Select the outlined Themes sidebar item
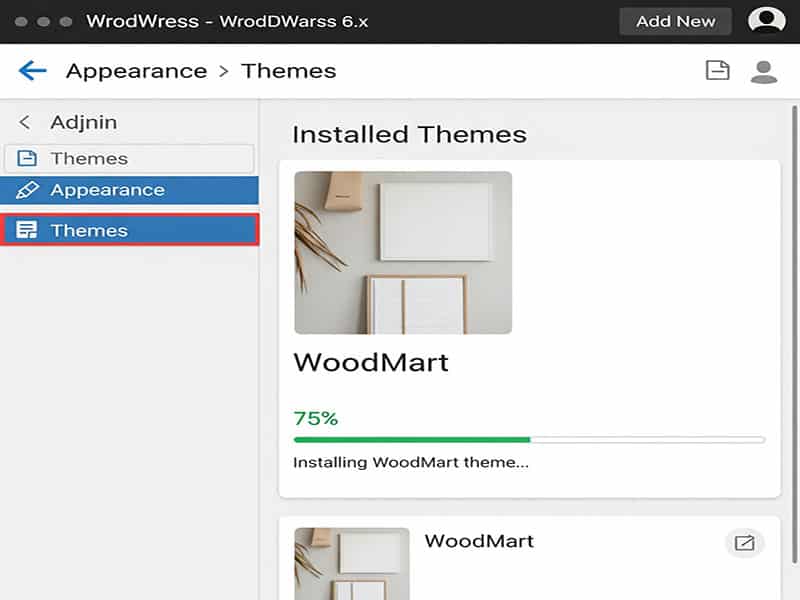This screenshot has height=600, width=800. coord(129,159)
